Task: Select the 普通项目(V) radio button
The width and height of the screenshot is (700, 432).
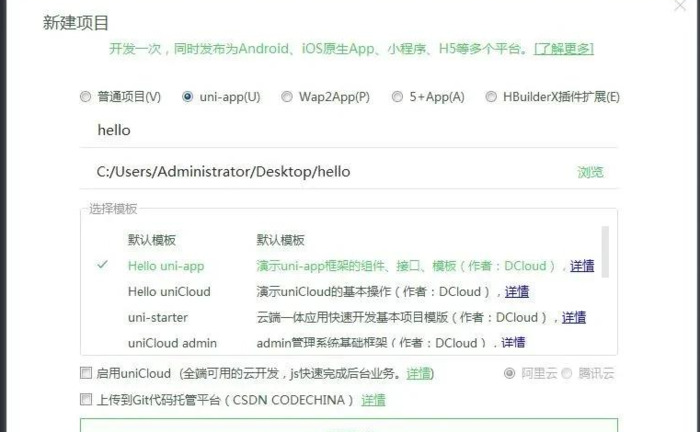Action: 85,97
